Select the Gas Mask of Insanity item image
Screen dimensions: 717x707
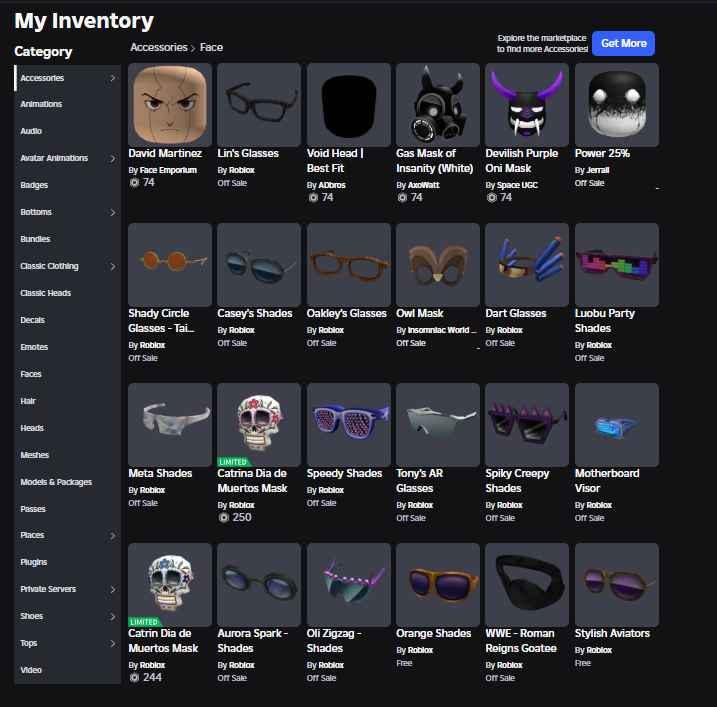tap(438, 105)
